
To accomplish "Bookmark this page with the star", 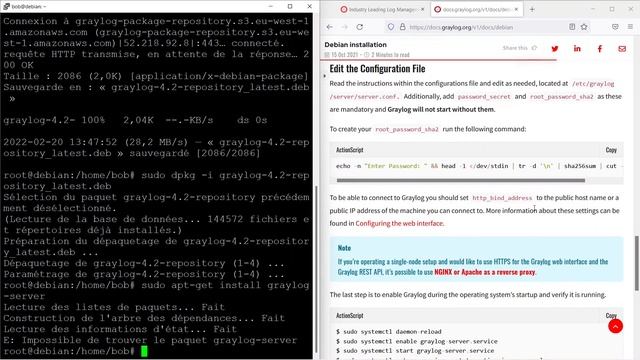I will [x=584, y=27].
